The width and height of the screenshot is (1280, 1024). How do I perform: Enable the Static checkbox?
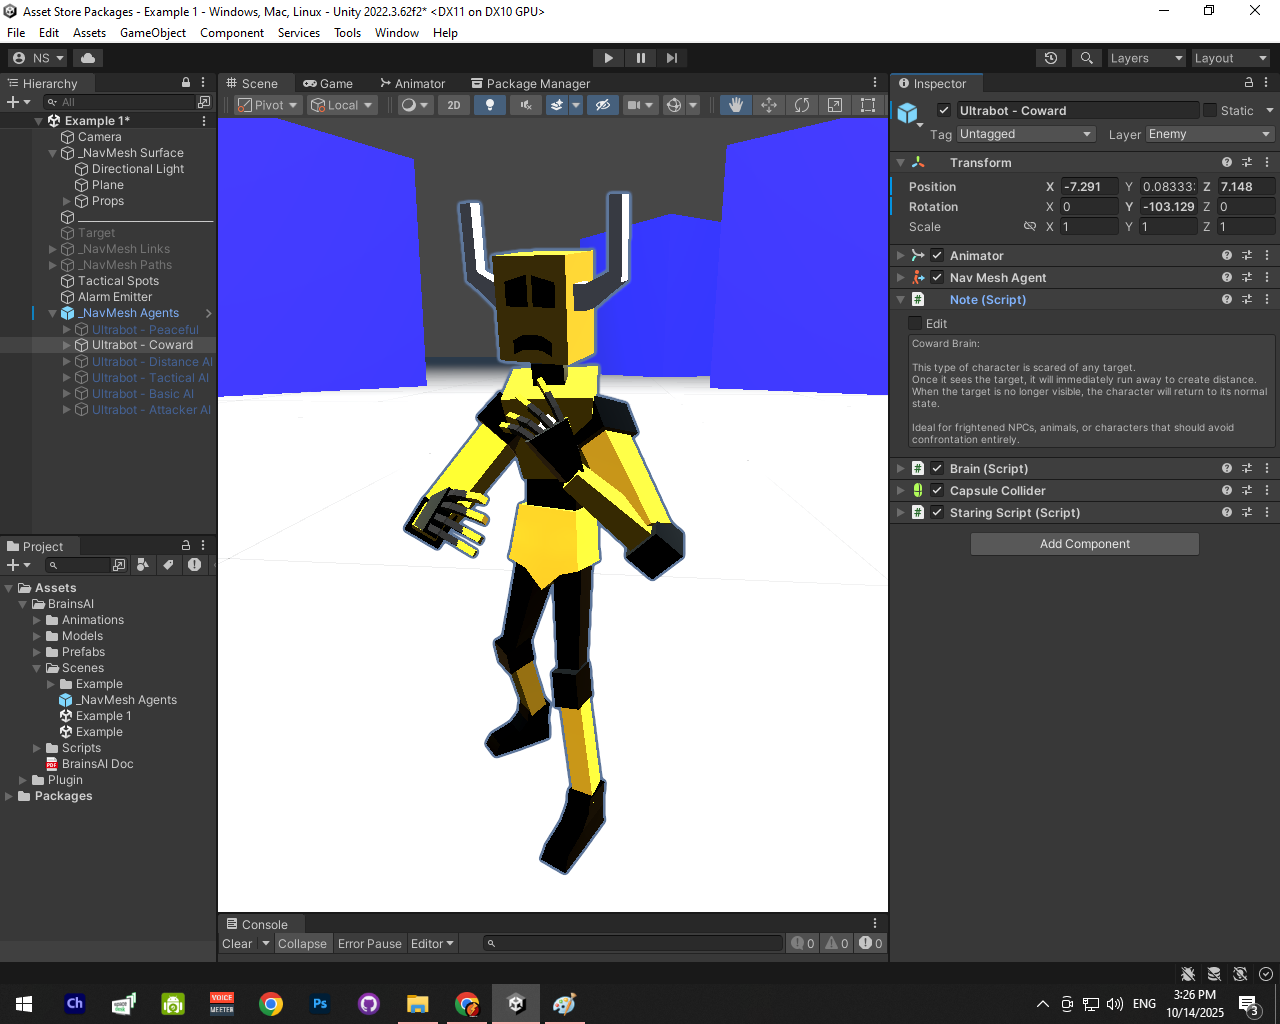(x=1210, y=111)
